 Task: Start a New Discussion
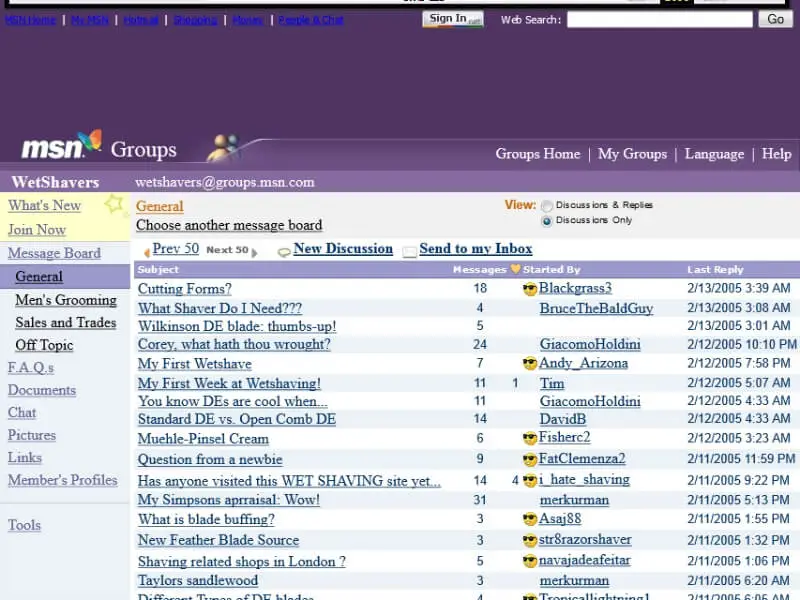343,248
